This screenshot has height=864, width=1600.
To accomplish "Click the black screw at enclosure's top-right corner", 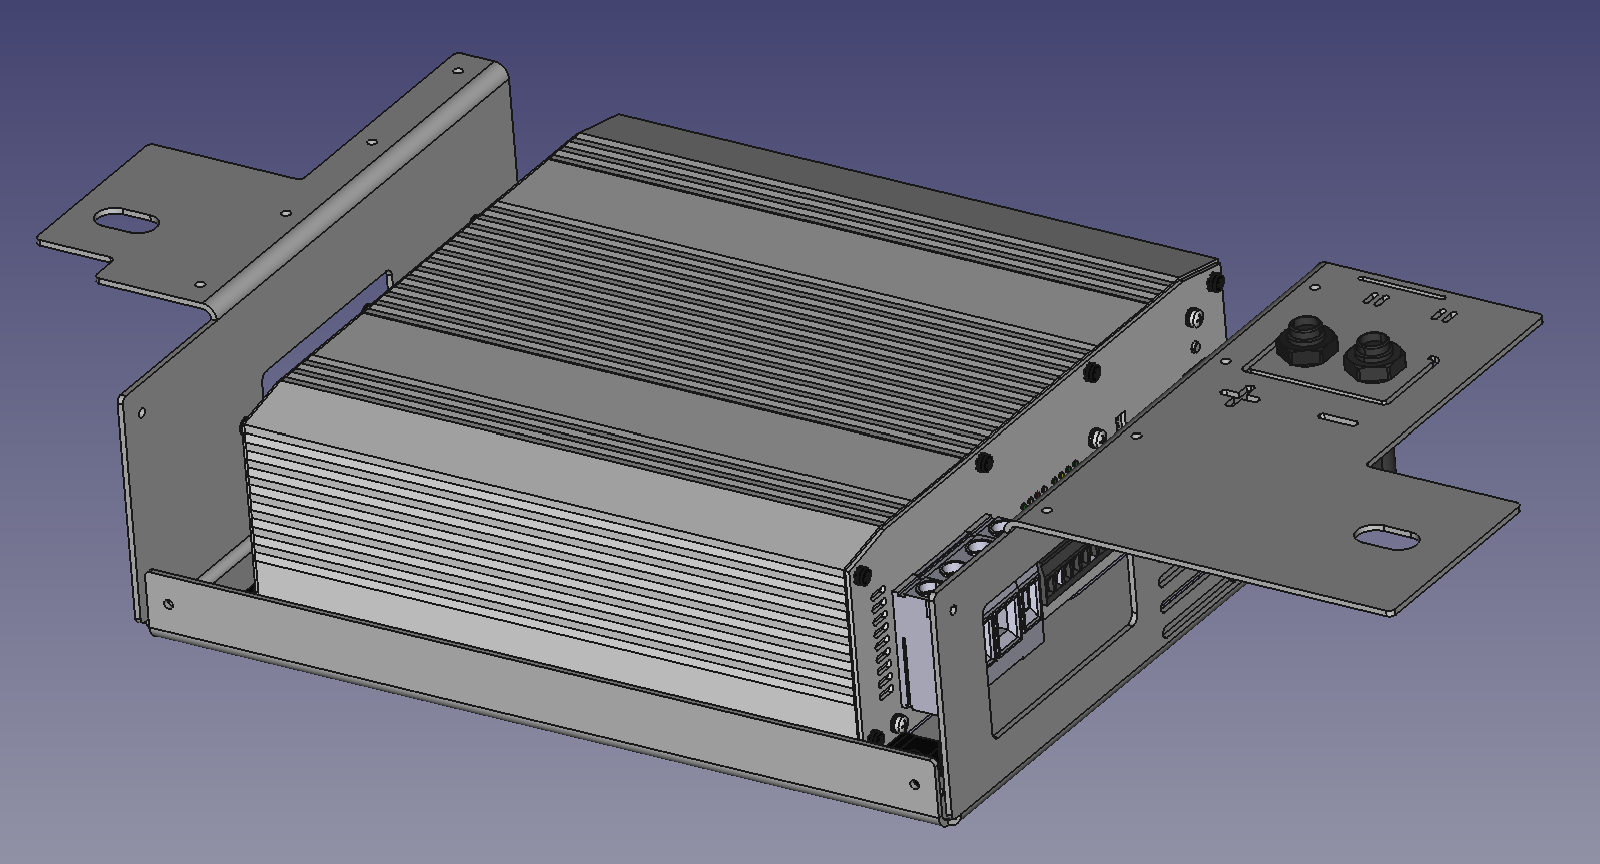I will point(1214,282).
